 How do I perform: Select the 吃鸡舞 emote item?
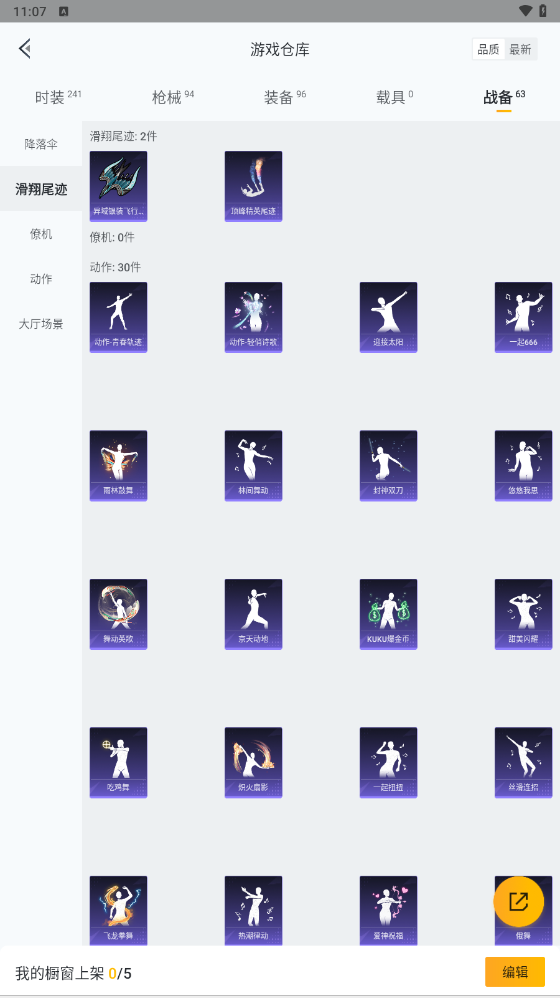(118, 763)
